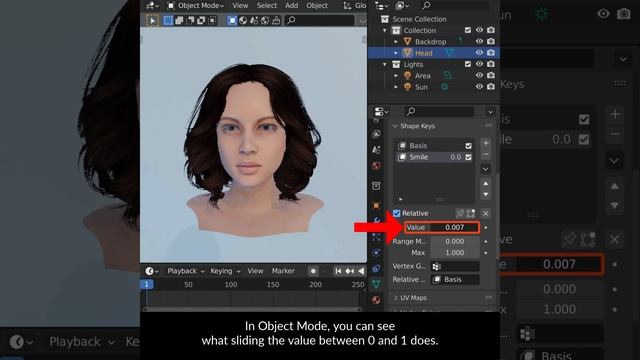The width and height of the screenshot is (640, 360).
Task: Click the shape key Value slider
Action: coord(442,228)
